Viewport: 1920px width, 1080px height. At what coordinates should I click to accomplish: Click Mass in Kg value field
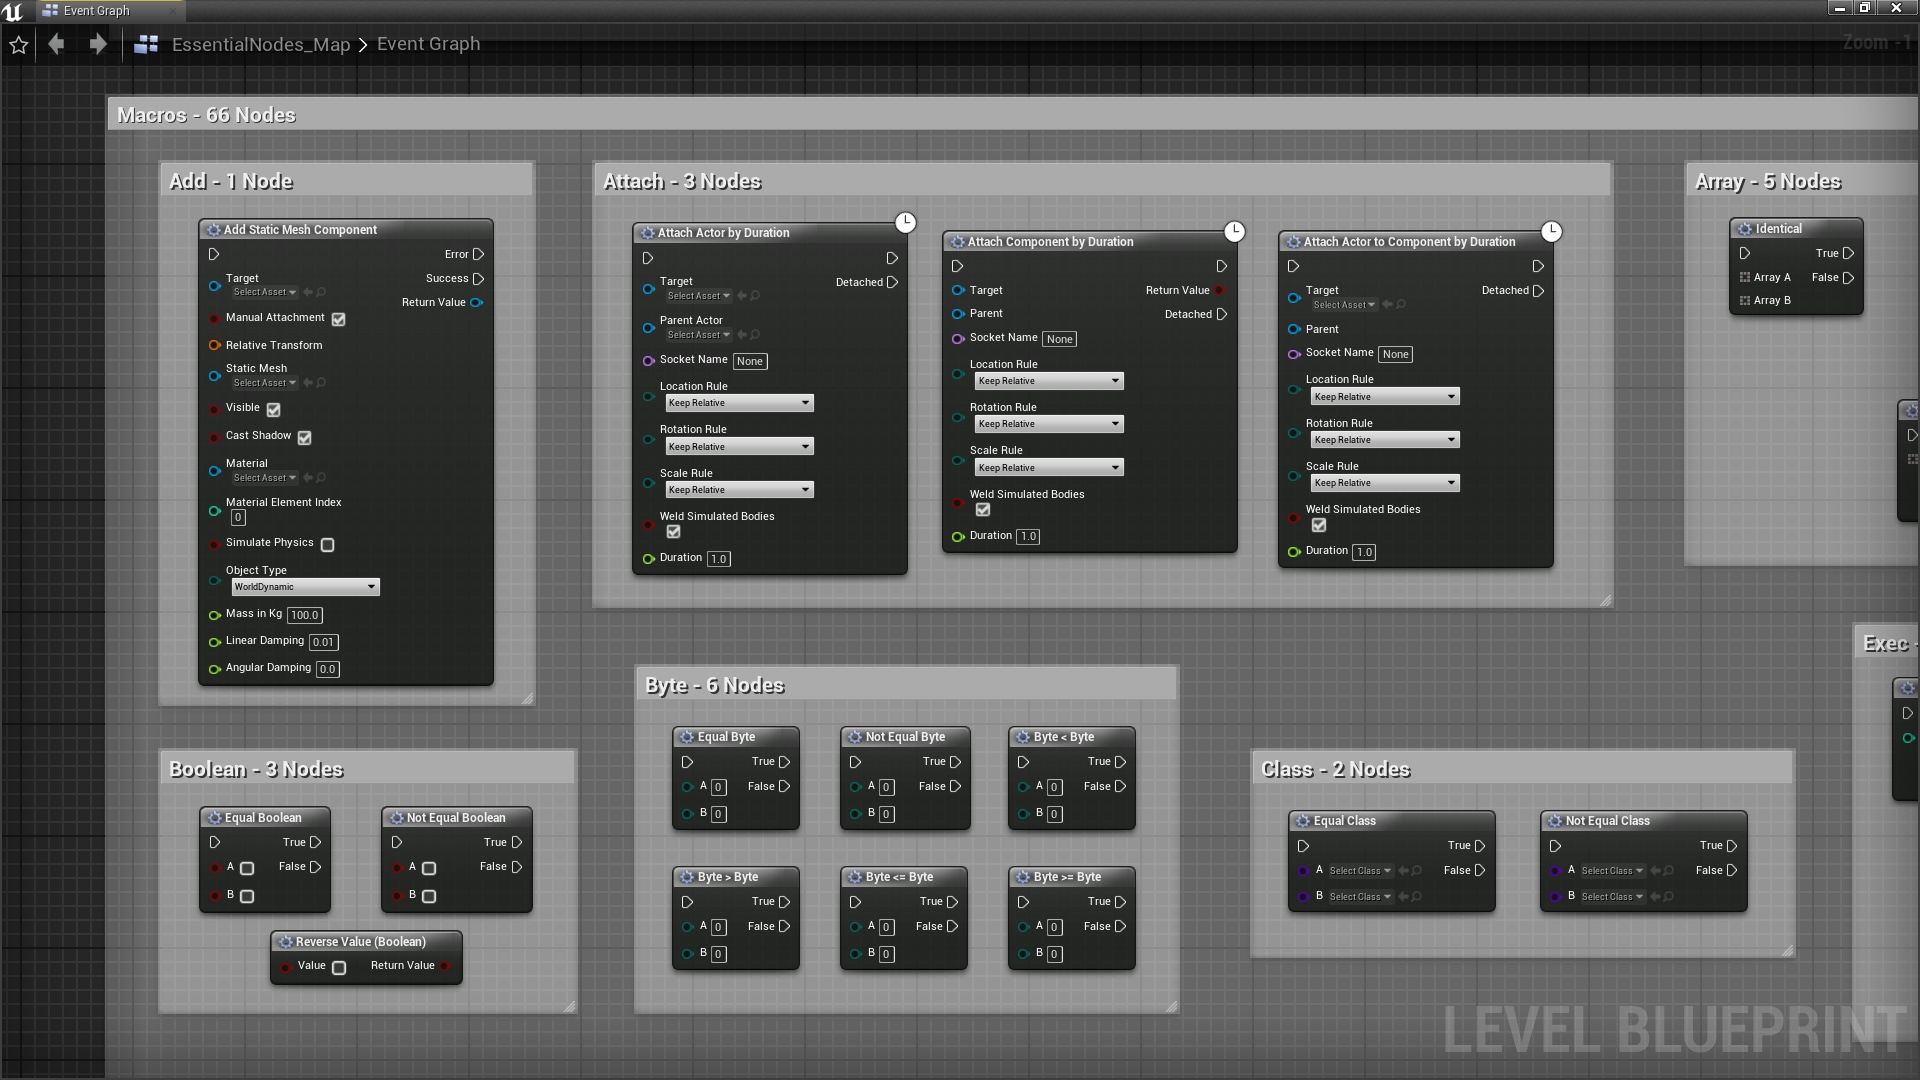coord(305,615)
